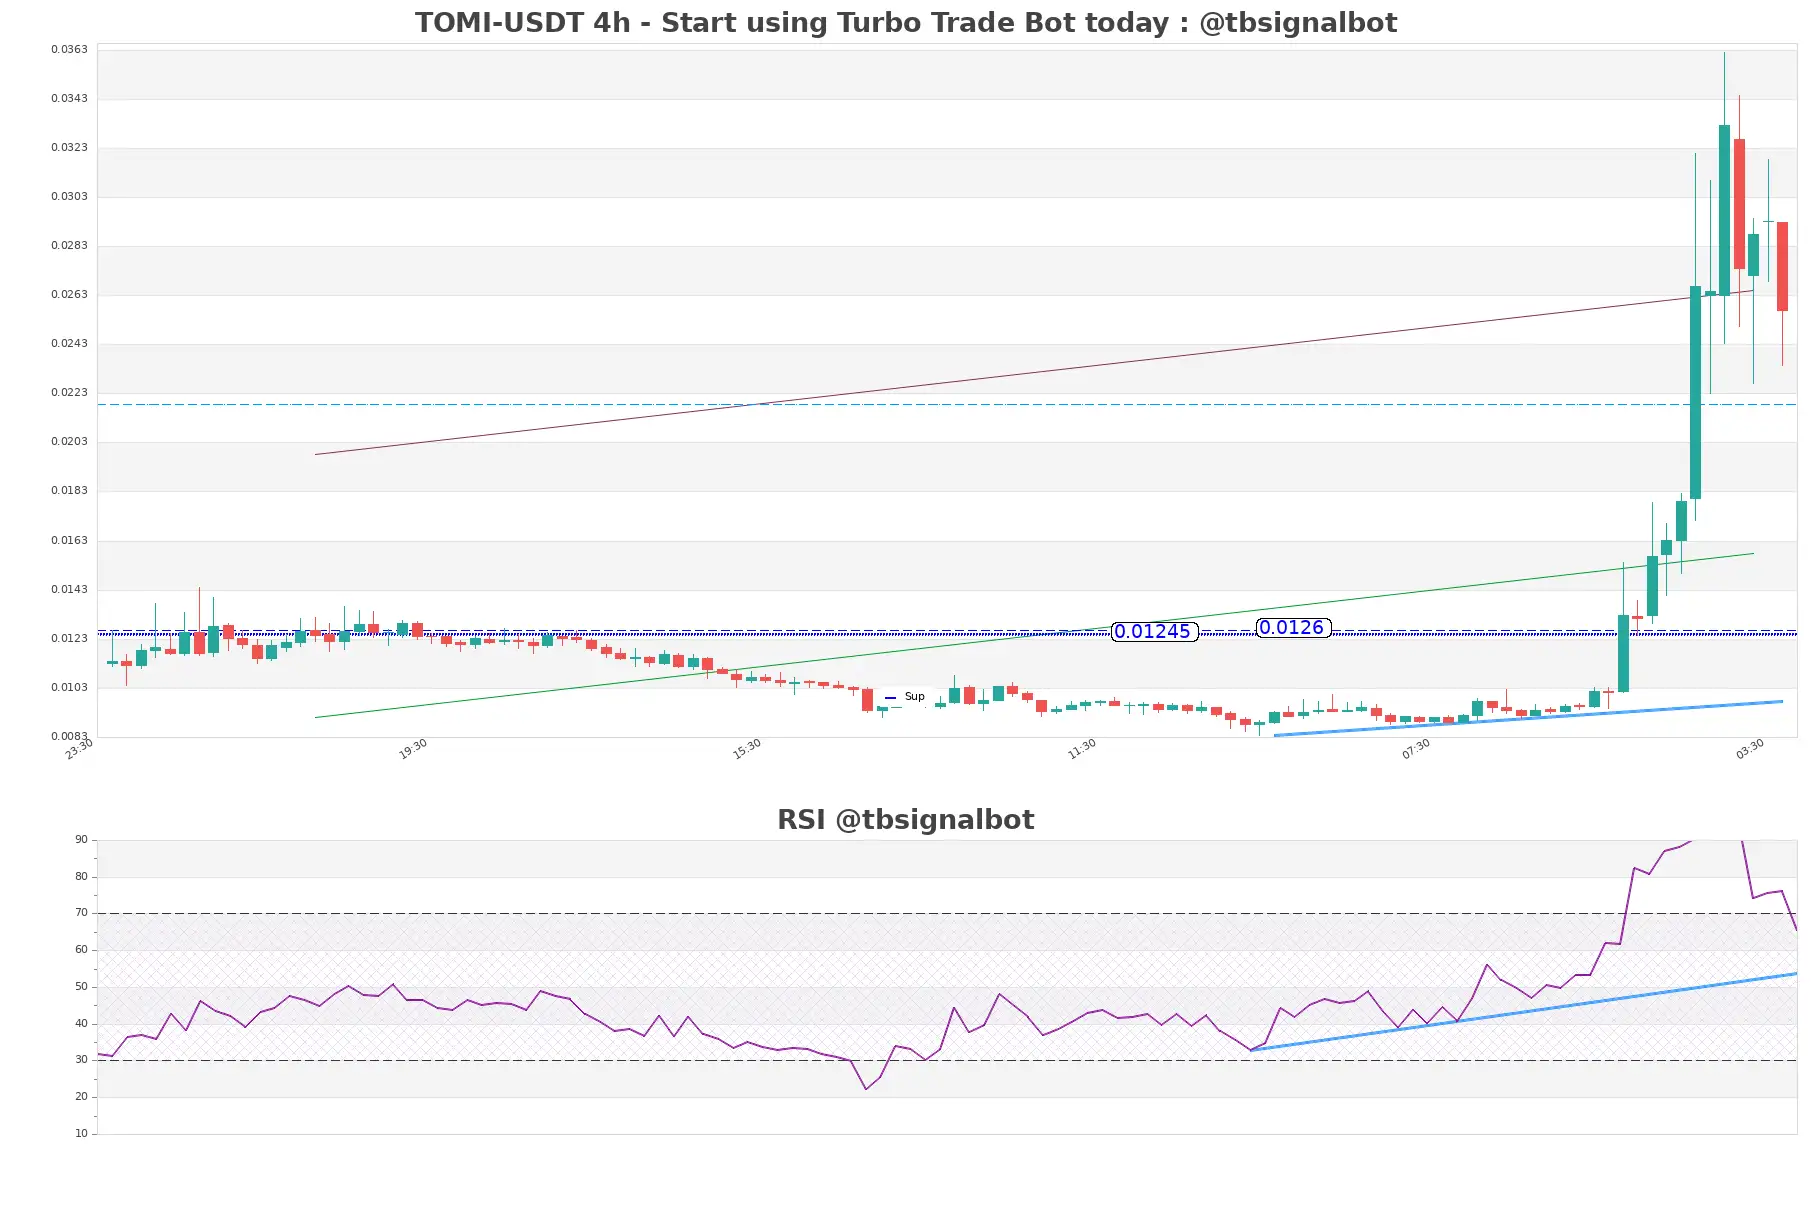Click the RSI 50 axis label
This screenshot has height=1208, width=1811.
81,986
